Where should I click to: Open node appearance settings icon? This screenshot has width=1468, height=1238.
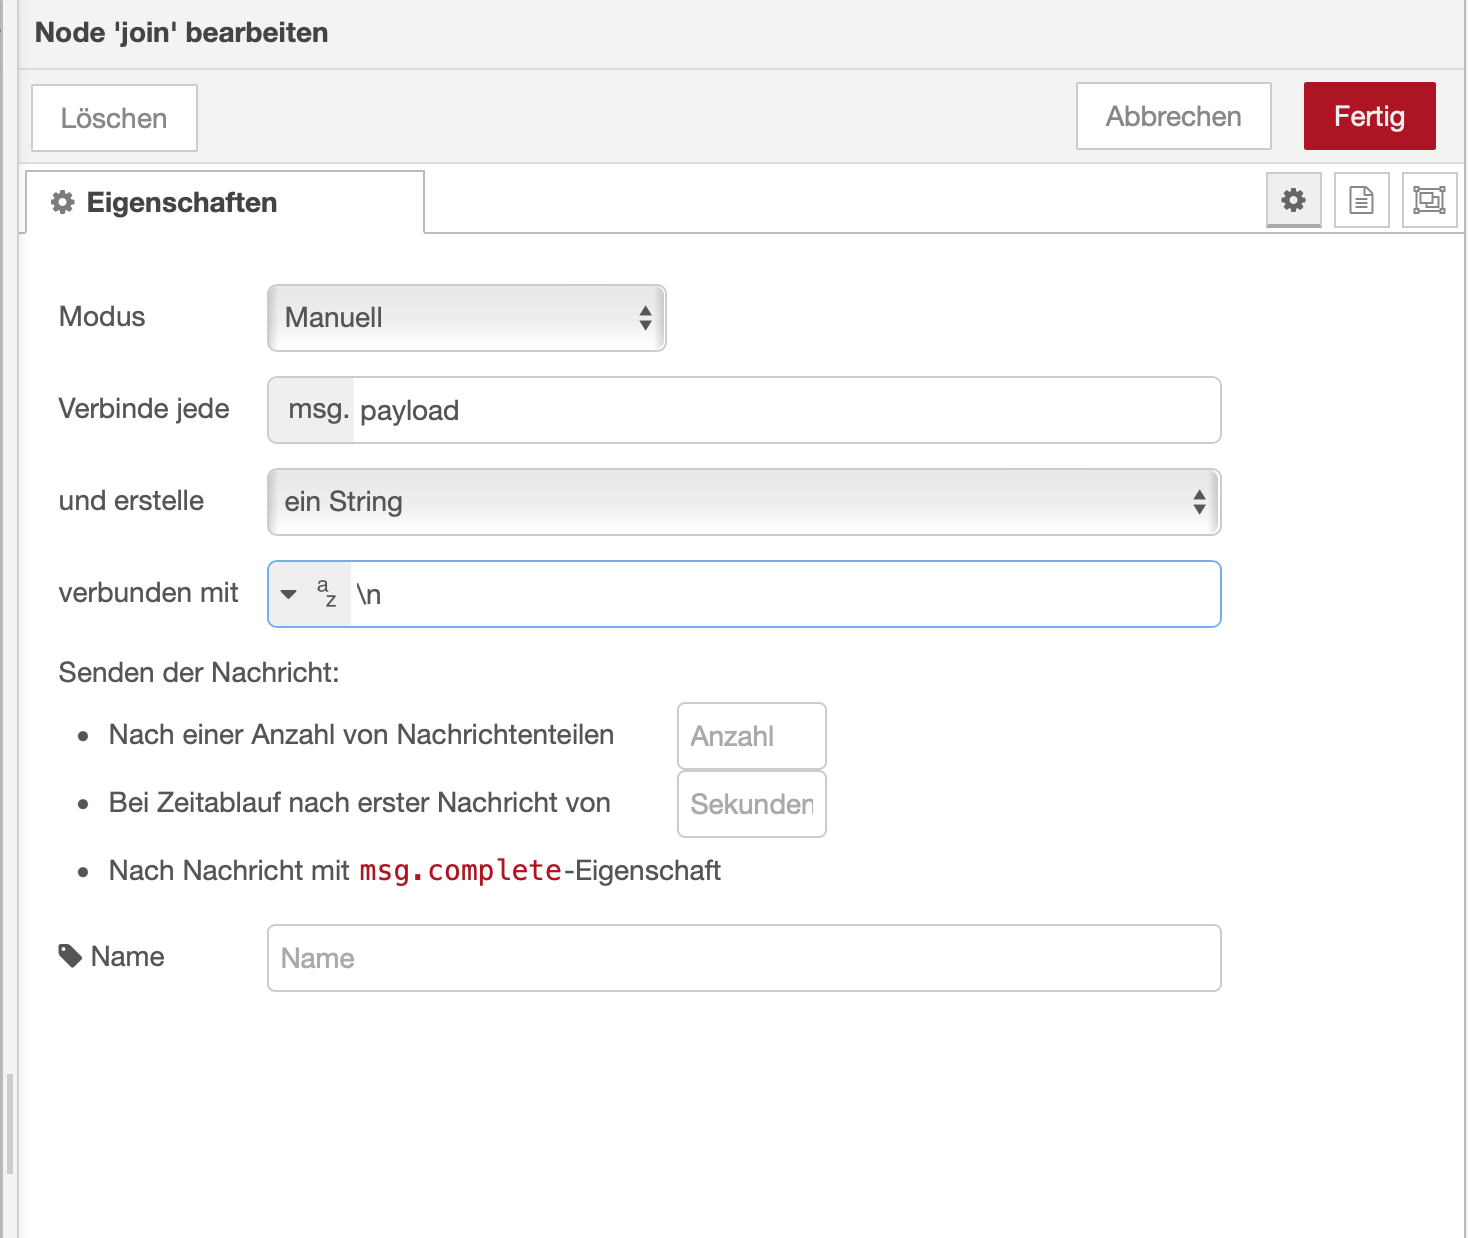[x=1429, y=200]
